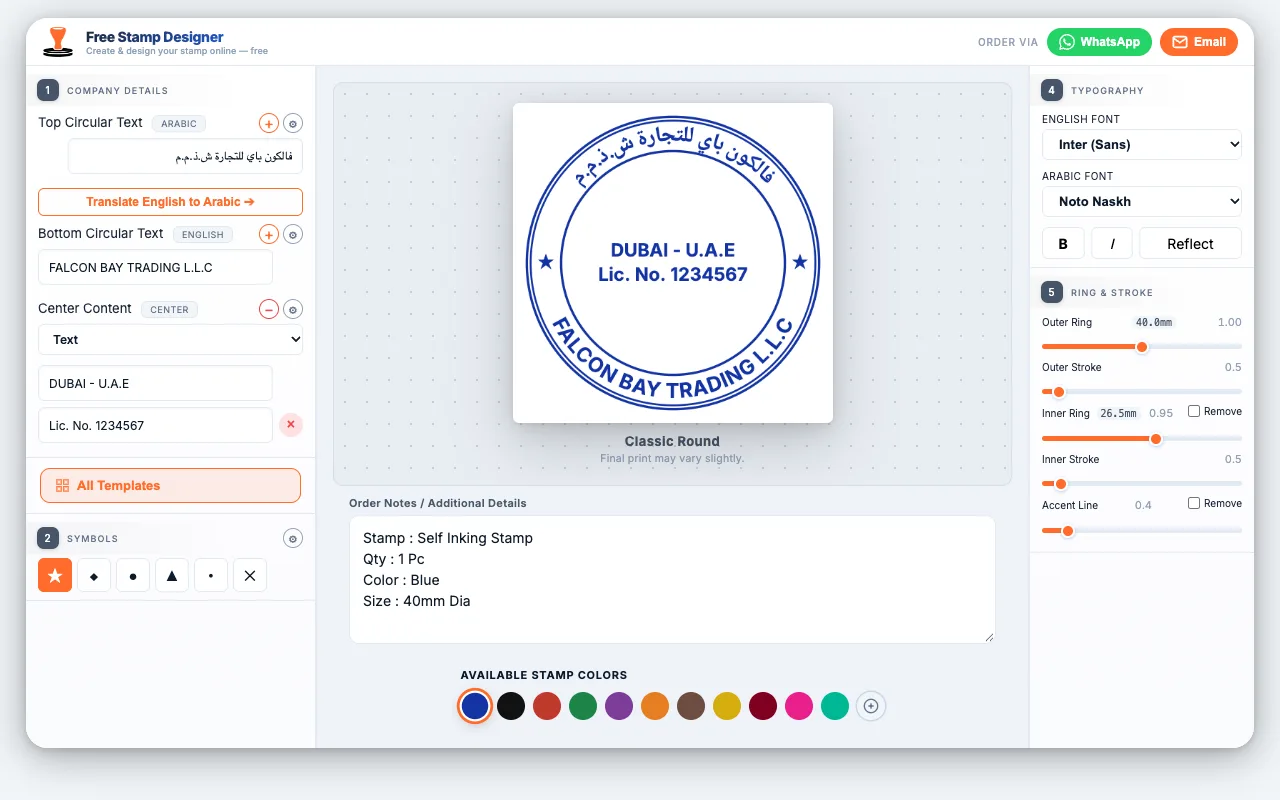The width and height of the screenshot is (1280, 800).
Task: Select the star symbol
Action: pos(55,575)
